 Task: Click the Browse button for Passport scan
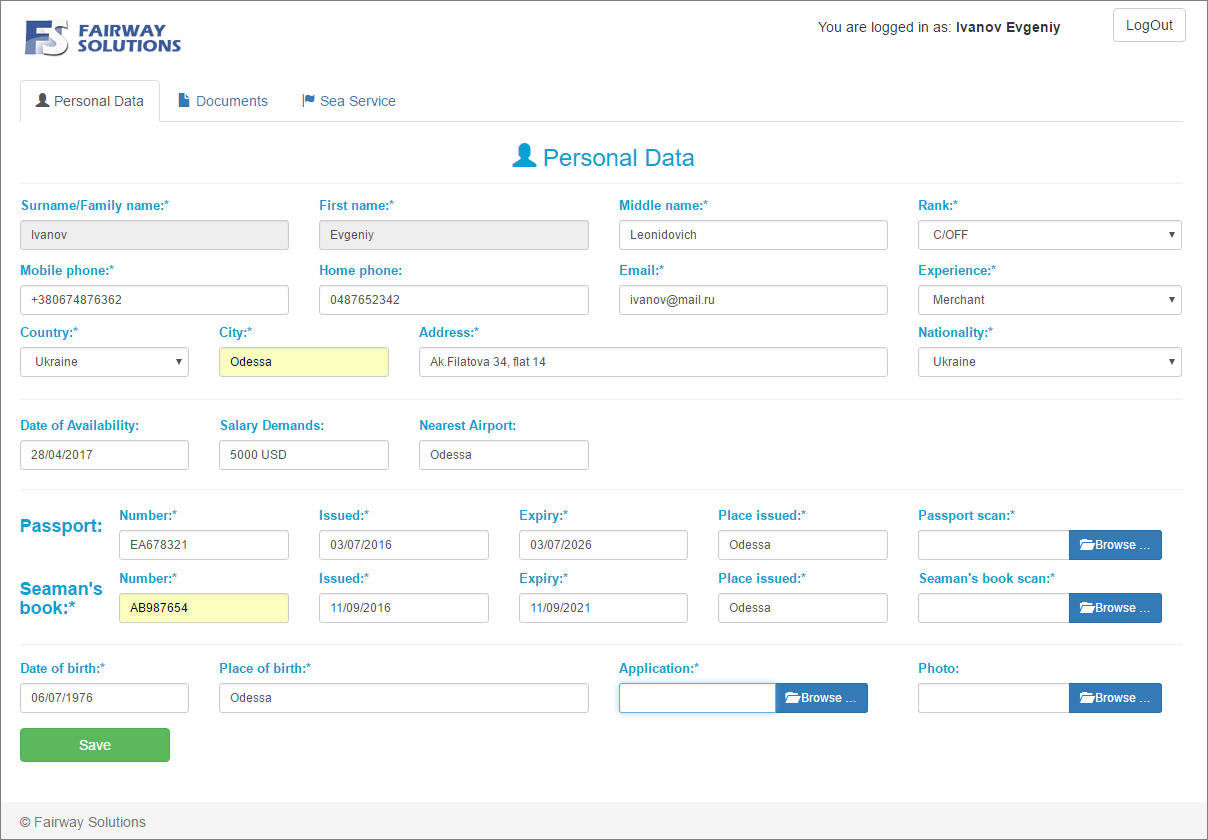pos(1115,545)
